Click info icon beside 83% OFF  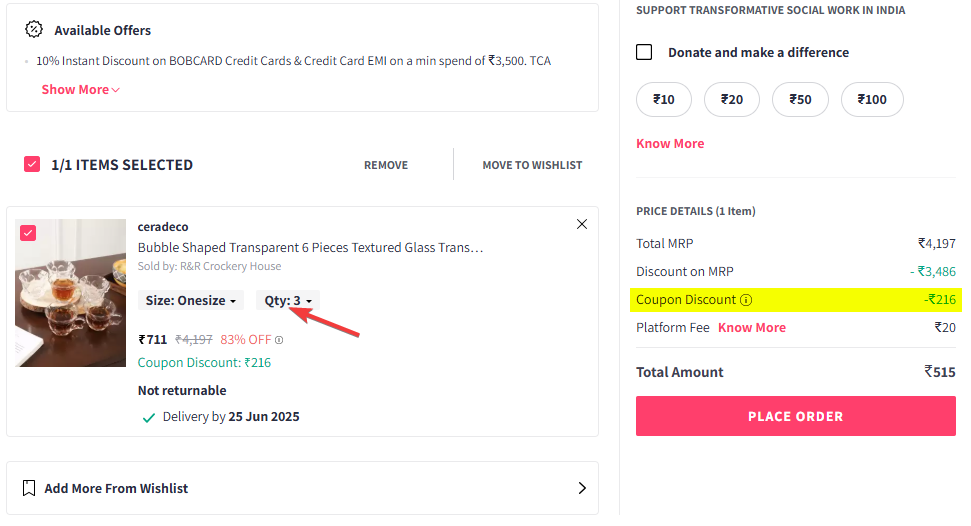(x=279, y=340)
